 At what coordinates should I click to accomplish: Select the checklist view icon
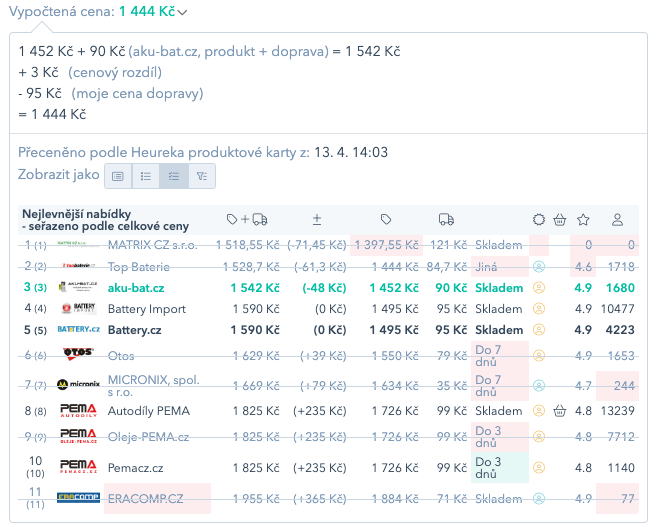(174, 176)
